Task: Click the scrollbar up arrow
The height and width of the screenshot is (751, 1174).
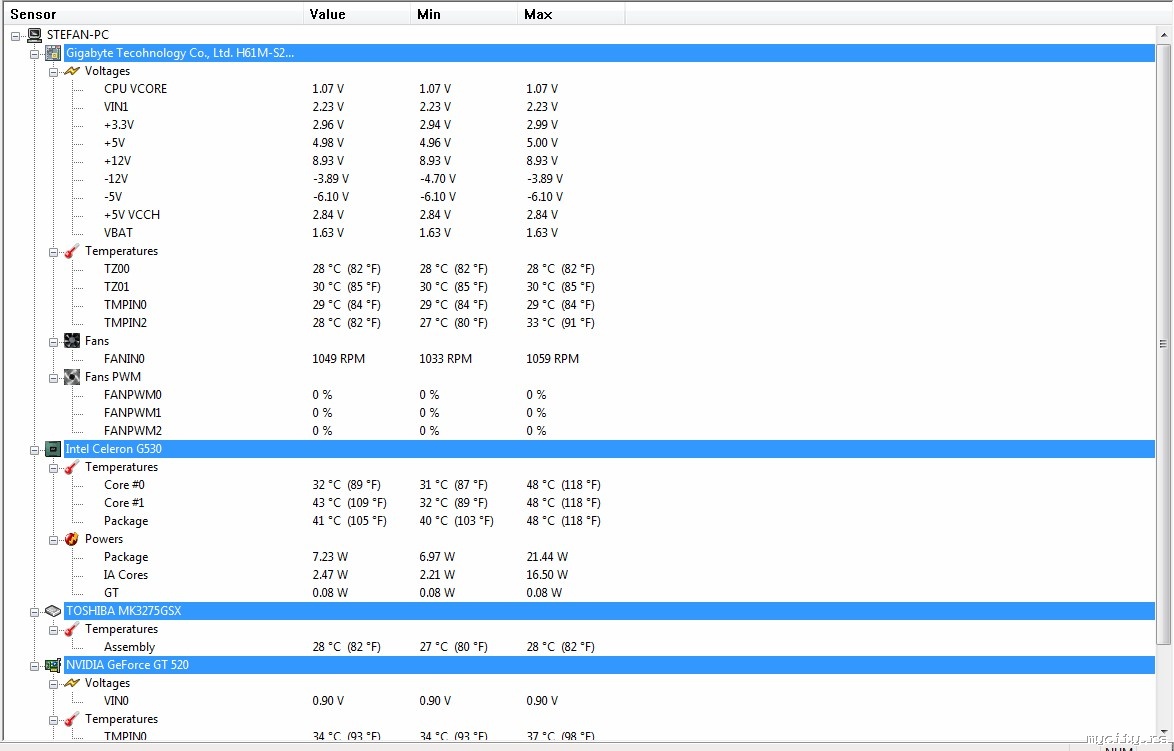Action: [1163, 34]
